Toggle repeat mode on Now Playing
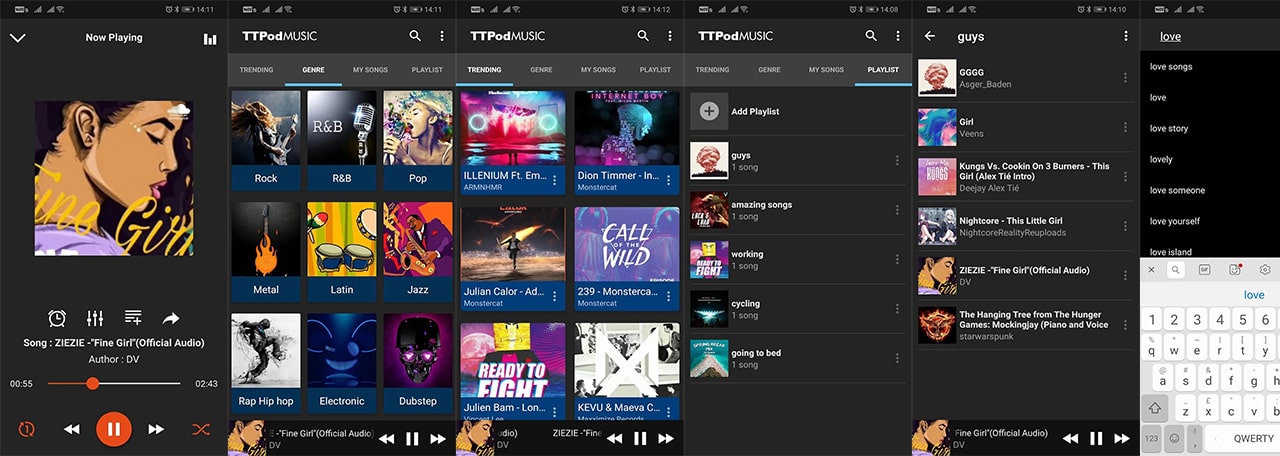This screenshot has height=456, width=1280. (26, 429)
